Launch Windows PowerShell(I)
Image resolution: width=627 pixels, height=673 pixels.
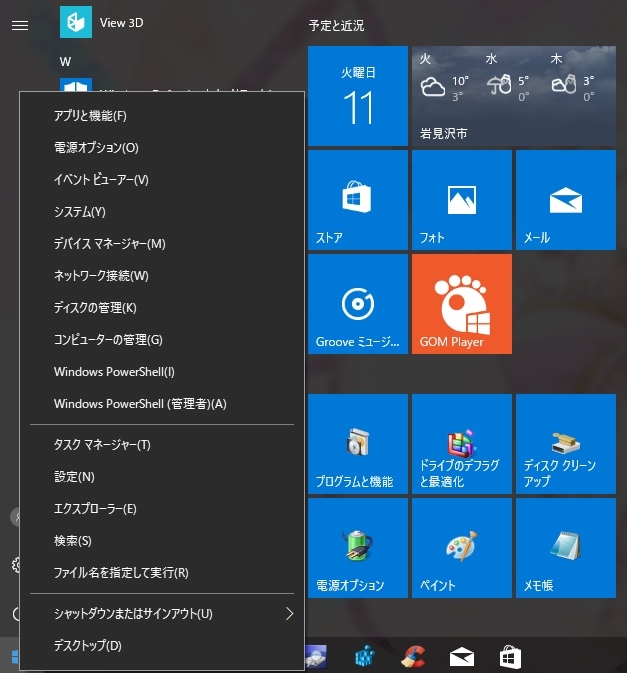[162, 372]
